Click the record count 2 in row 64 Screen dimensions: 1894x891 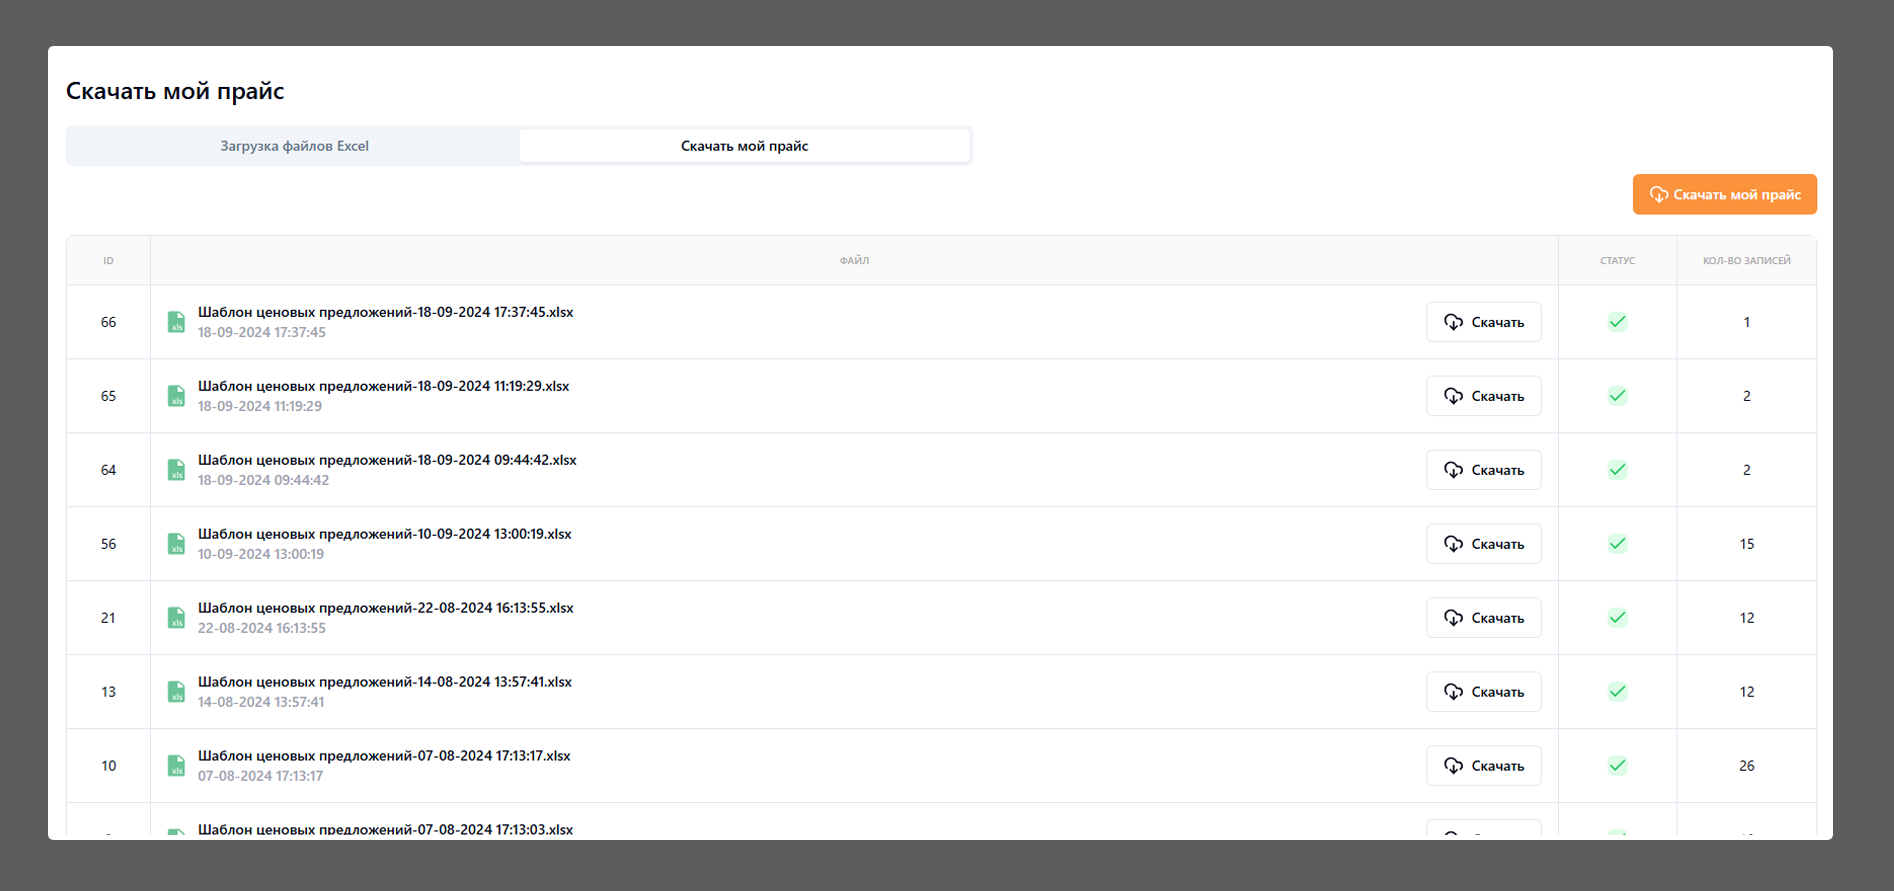[x=1747, y=470]
